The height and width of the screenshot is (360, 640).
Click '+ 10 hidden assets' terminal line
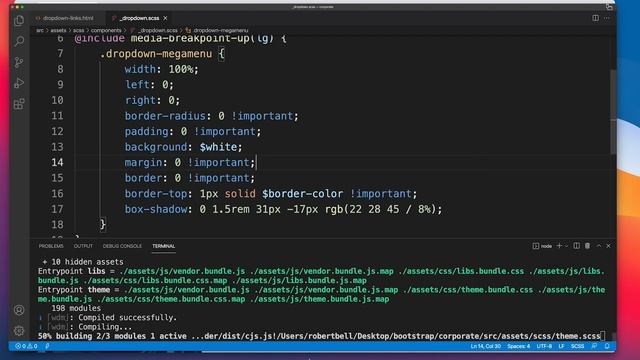pyautogui.click(x=83, y=262)
